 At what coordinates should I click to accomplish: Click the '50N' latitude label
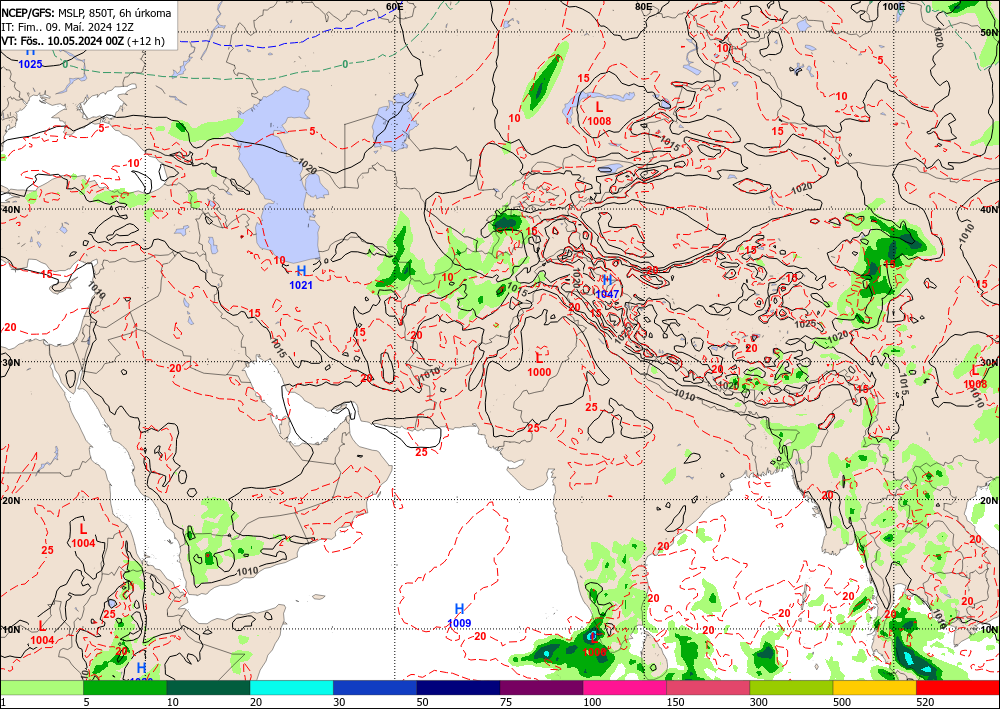[x=989, y=33]
